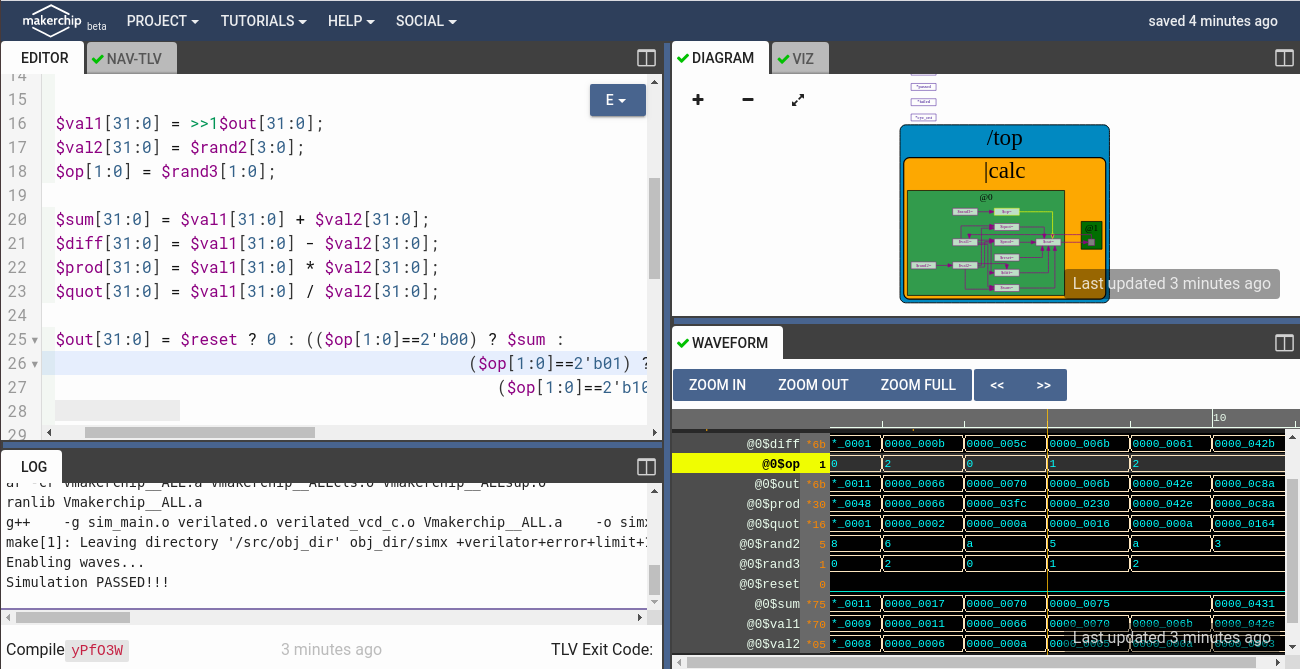Select the highlighted @0$op signal row
Screen dimensions: 1300x669
pyautogui.click(x=750, y=464)
